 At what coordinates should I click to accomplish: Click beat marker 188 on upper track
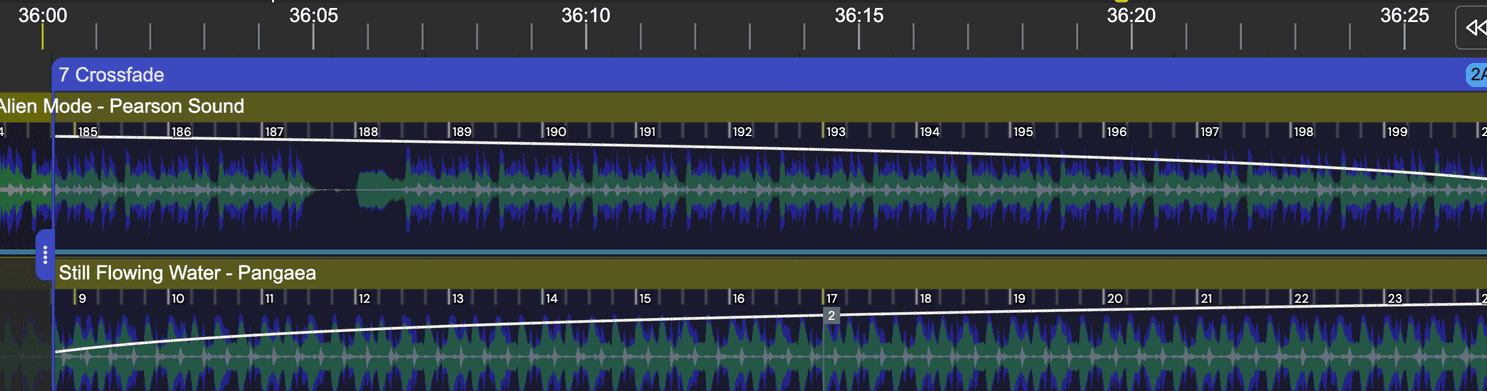click(x=368, y=132)
